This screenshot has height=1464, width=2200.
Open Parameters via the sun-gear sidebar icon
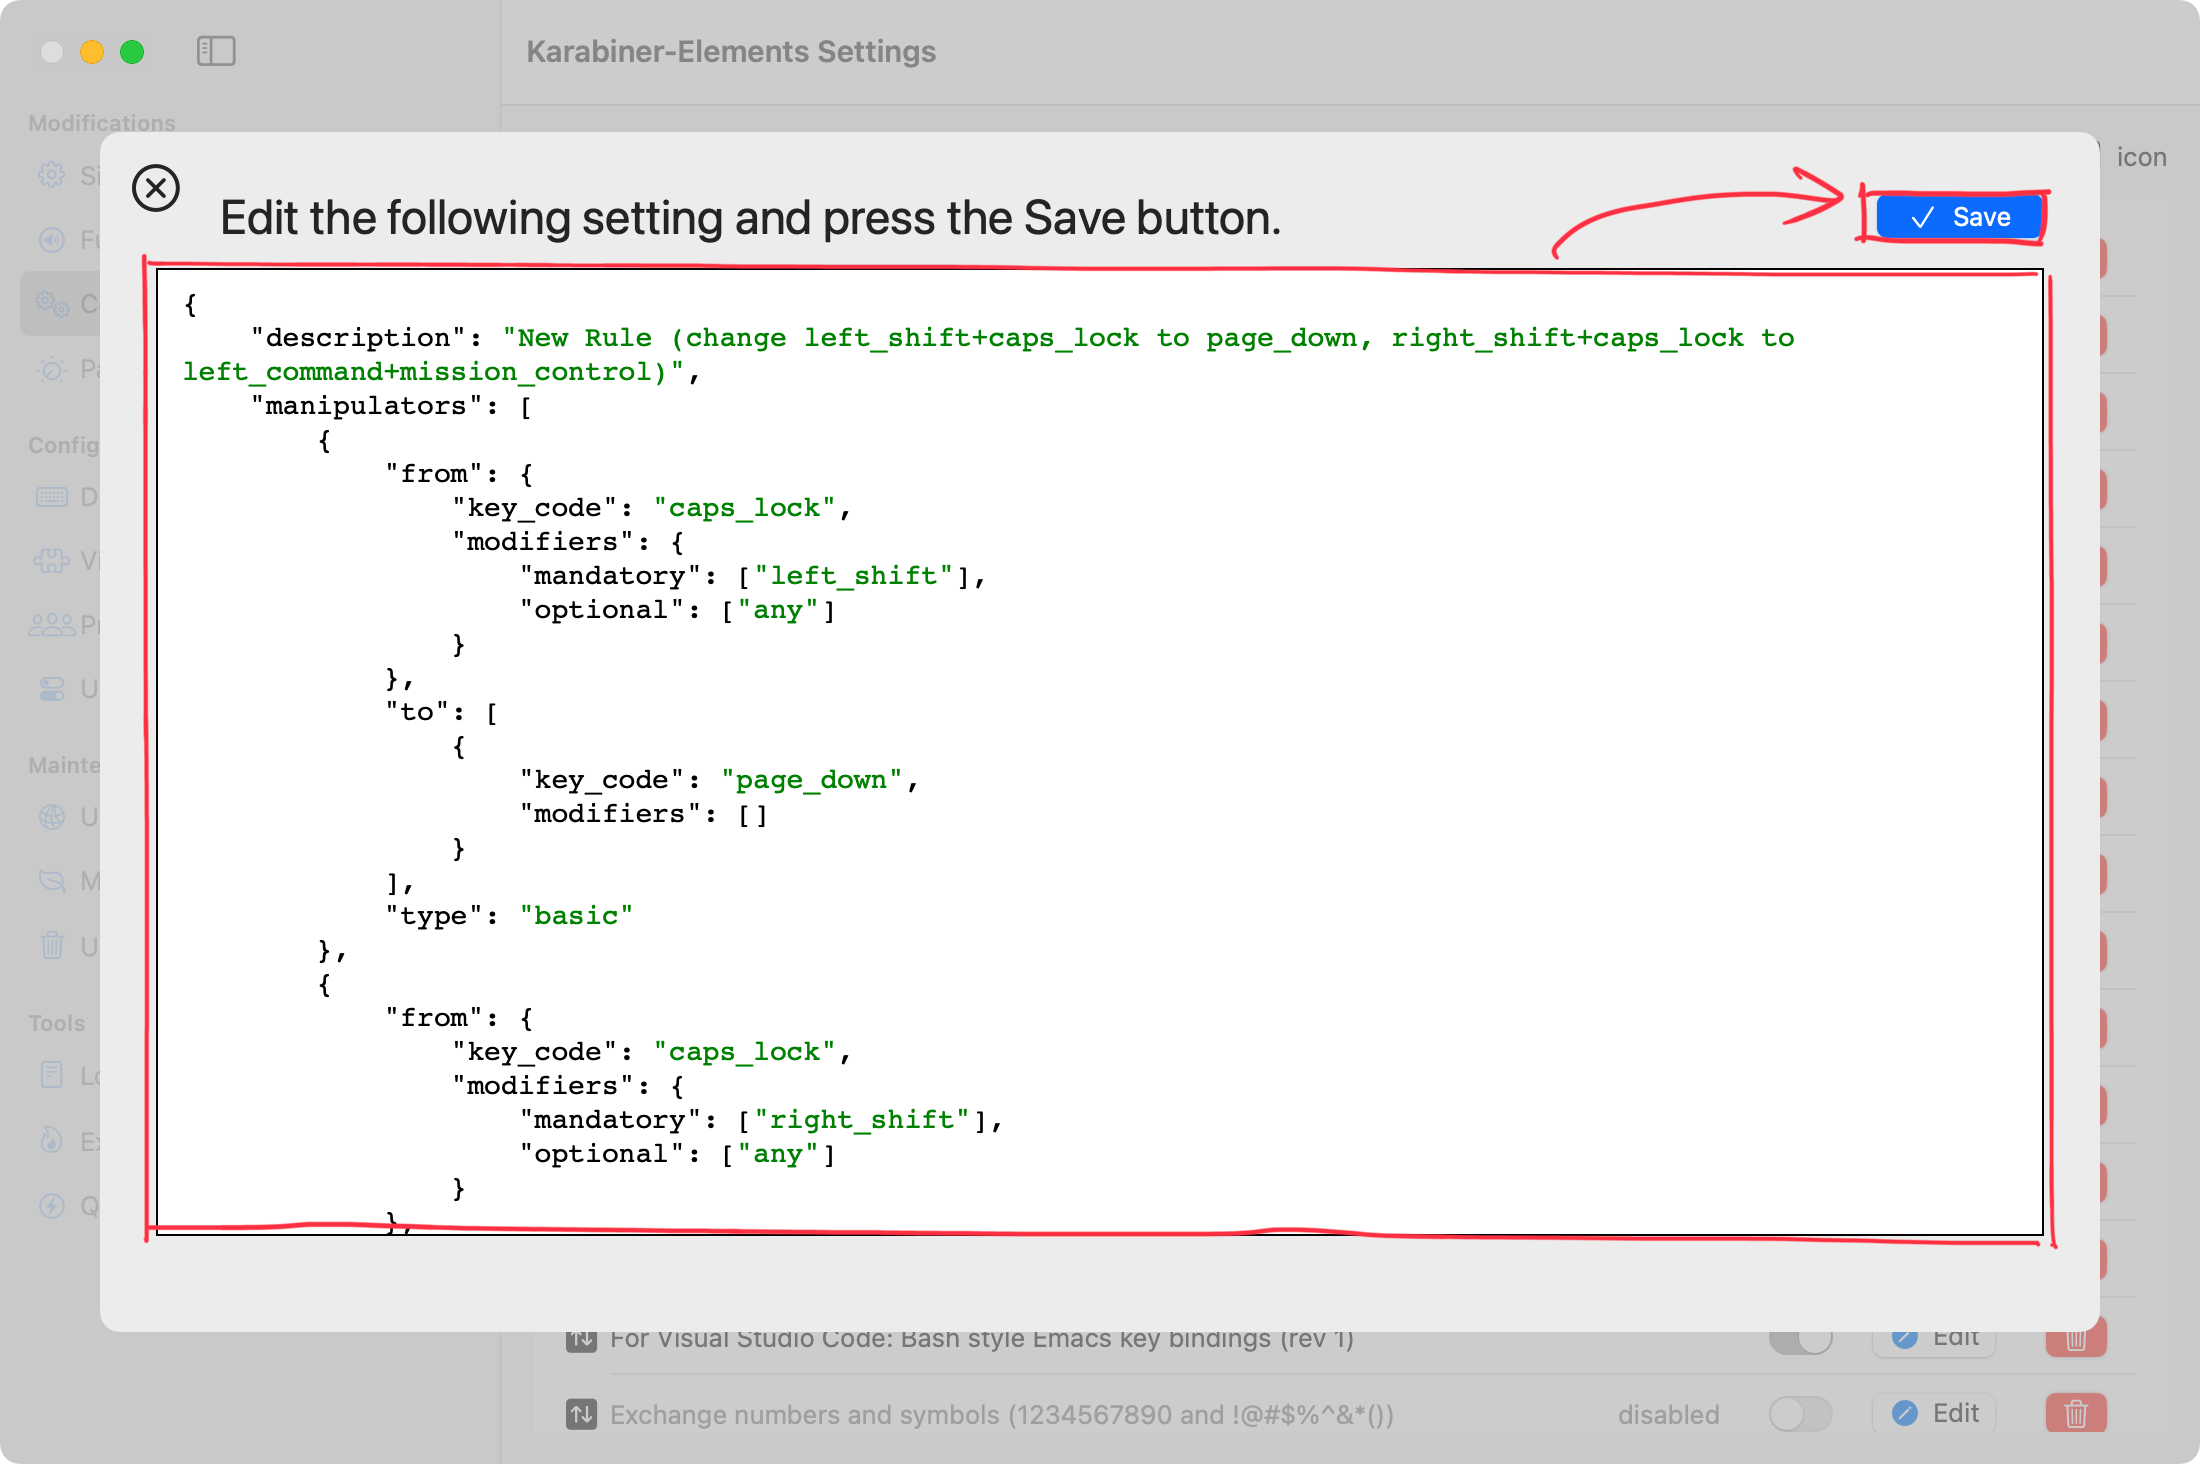pos(52,369)
